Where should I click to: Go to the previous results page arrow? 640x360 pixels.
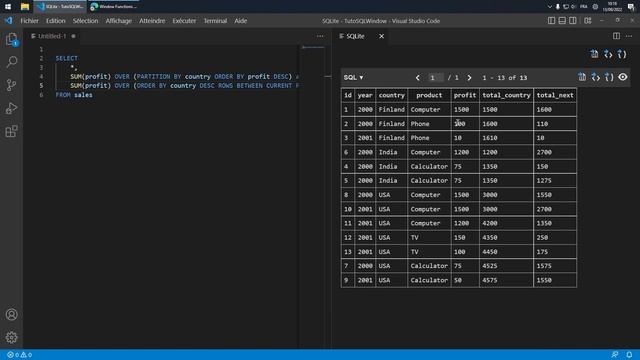[418, 78]
